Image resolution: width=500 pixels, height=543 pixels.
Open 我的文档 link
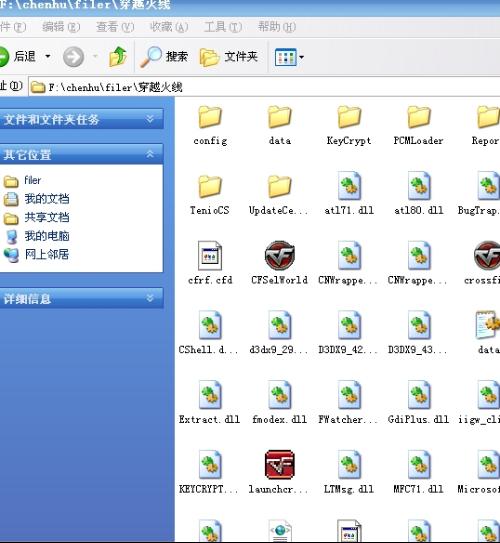pos(36,199)
